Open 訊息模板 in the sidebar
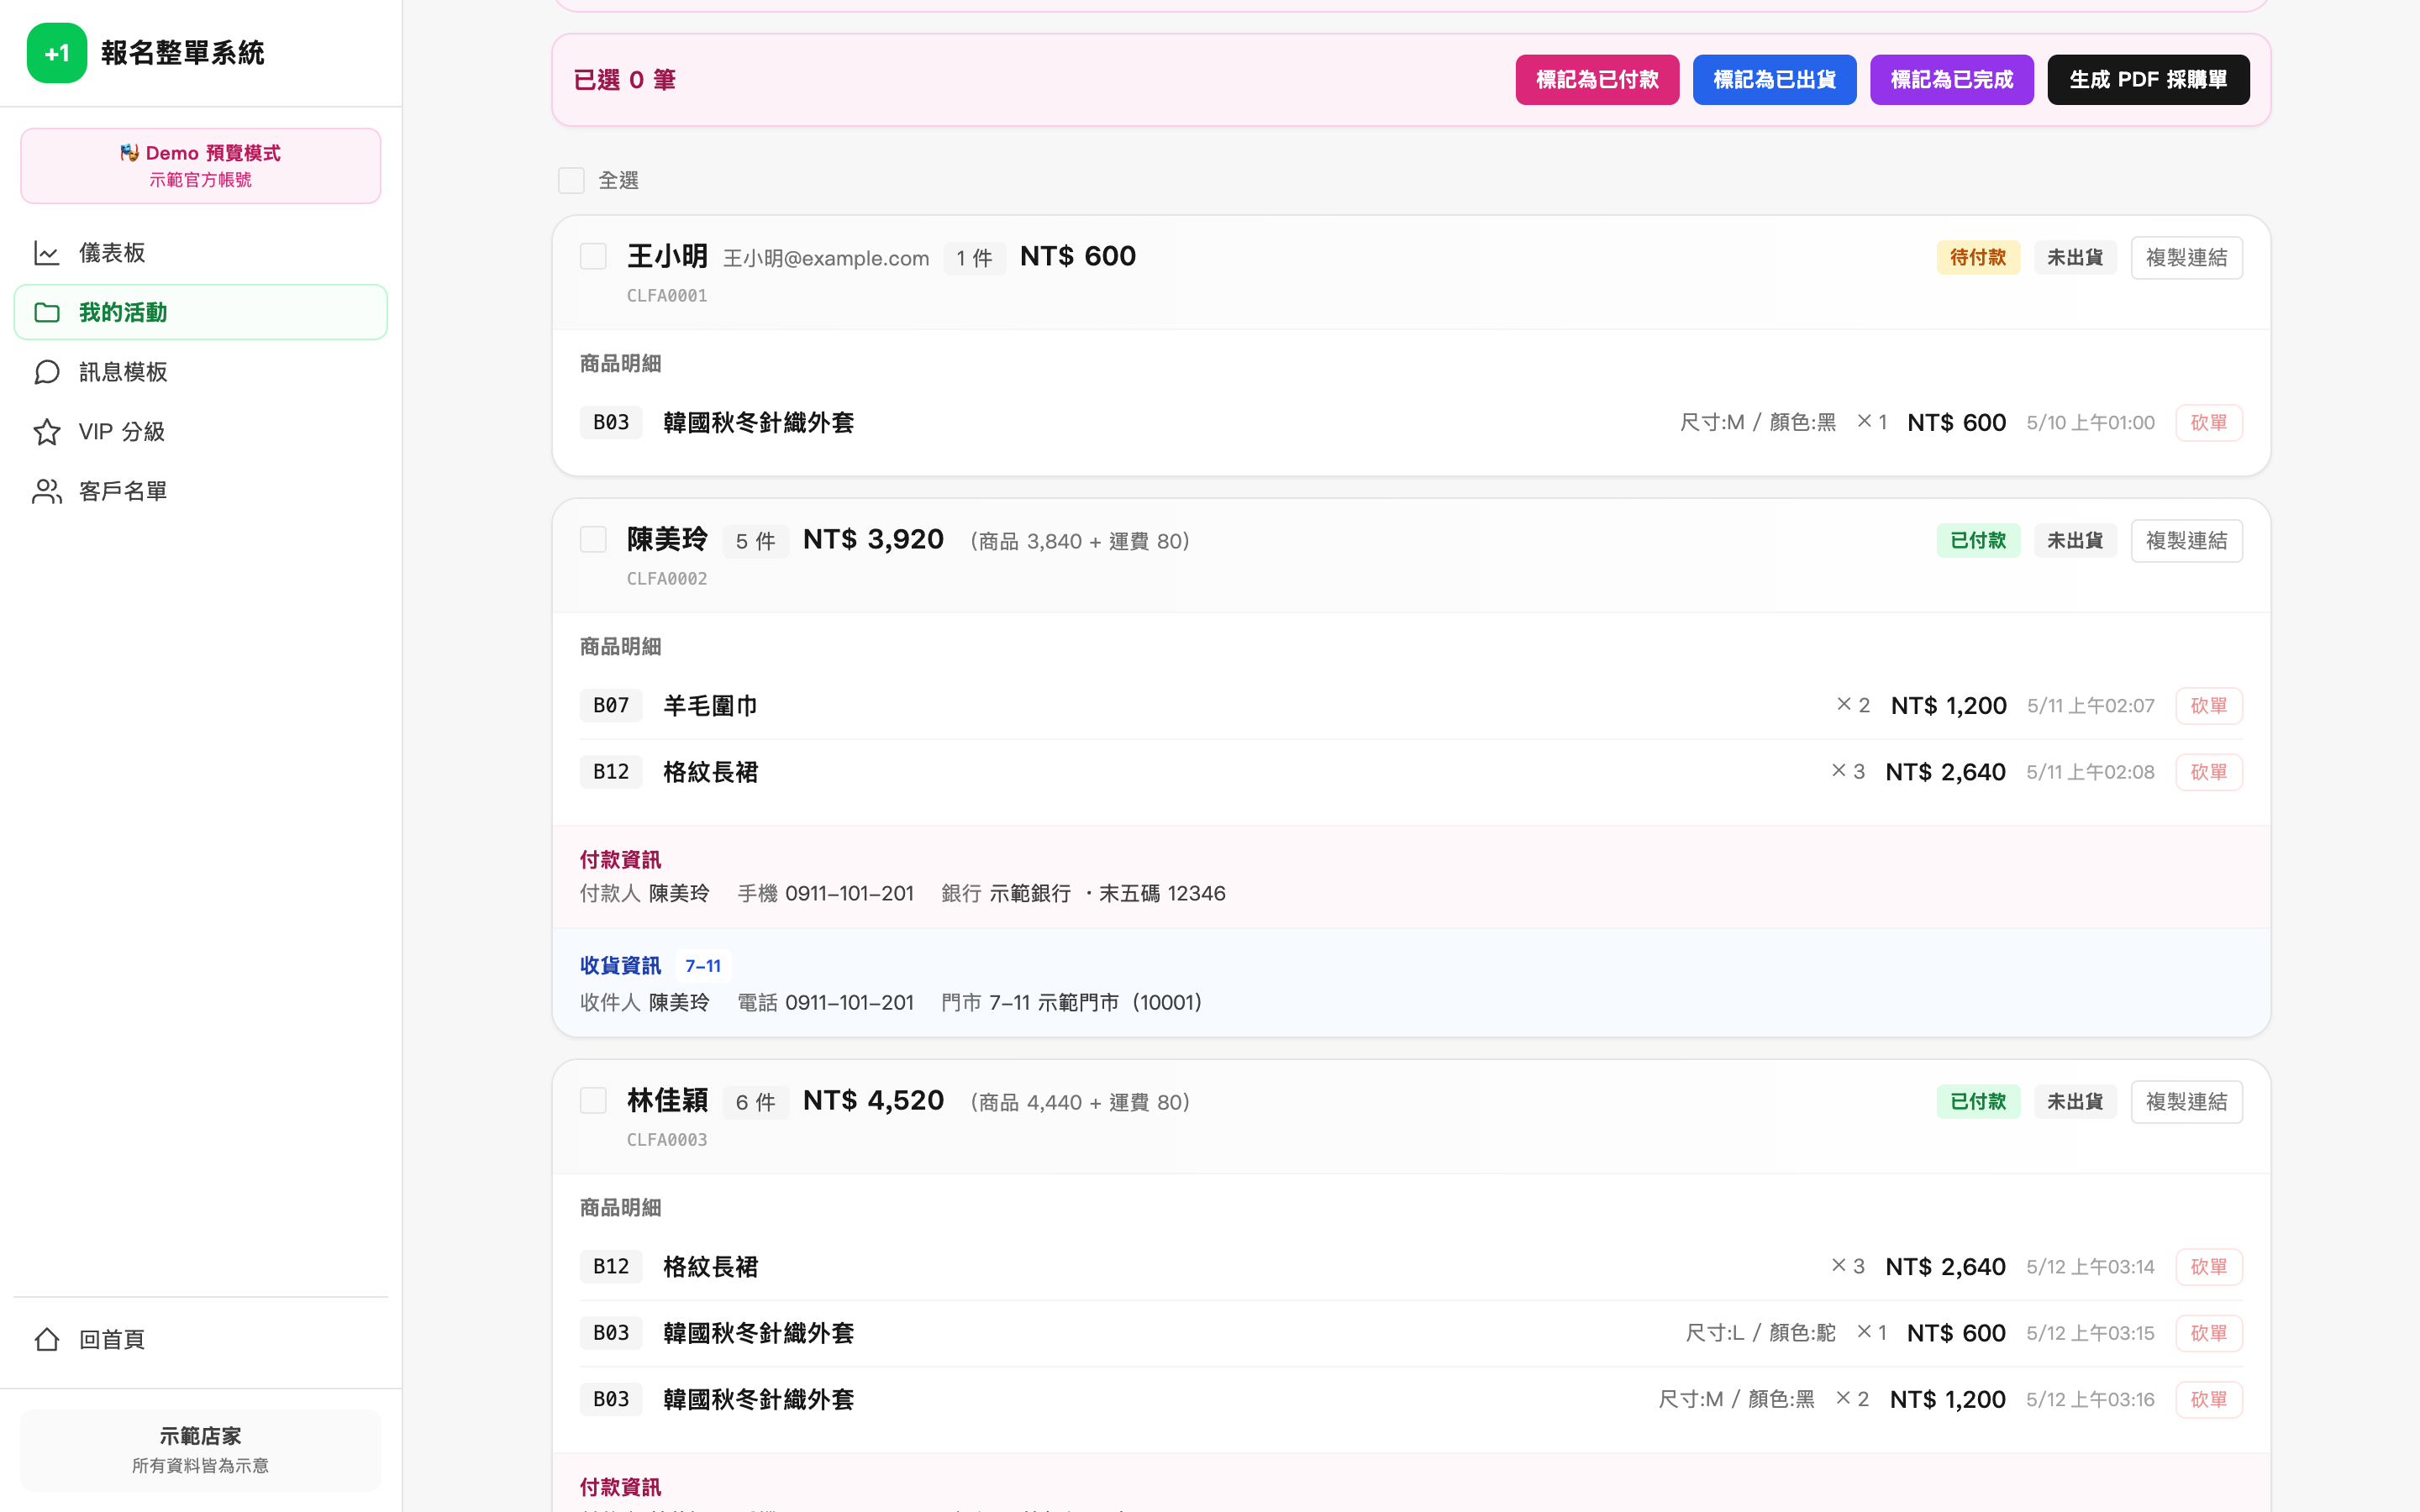The image size is (2420, 1512). (x=201, y=372)
